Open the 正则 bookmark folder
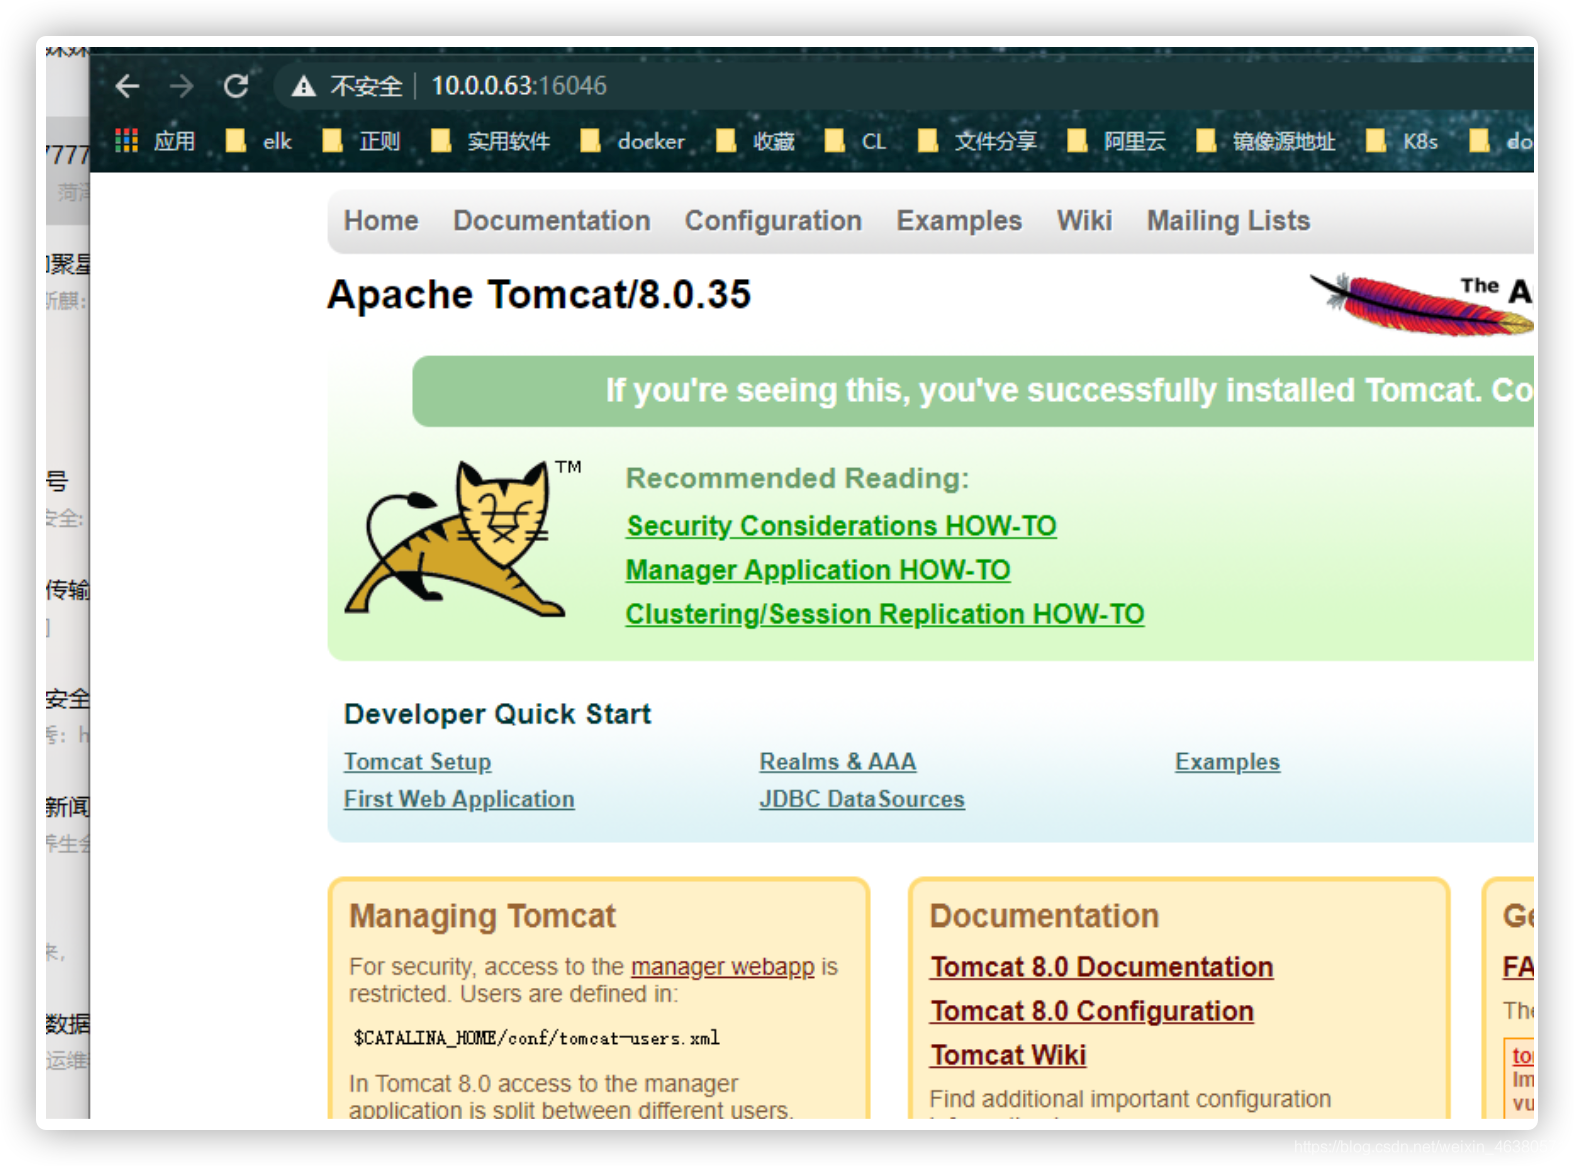The width and height of the screenshot is (1574, 1166). [x=361, y=141]
